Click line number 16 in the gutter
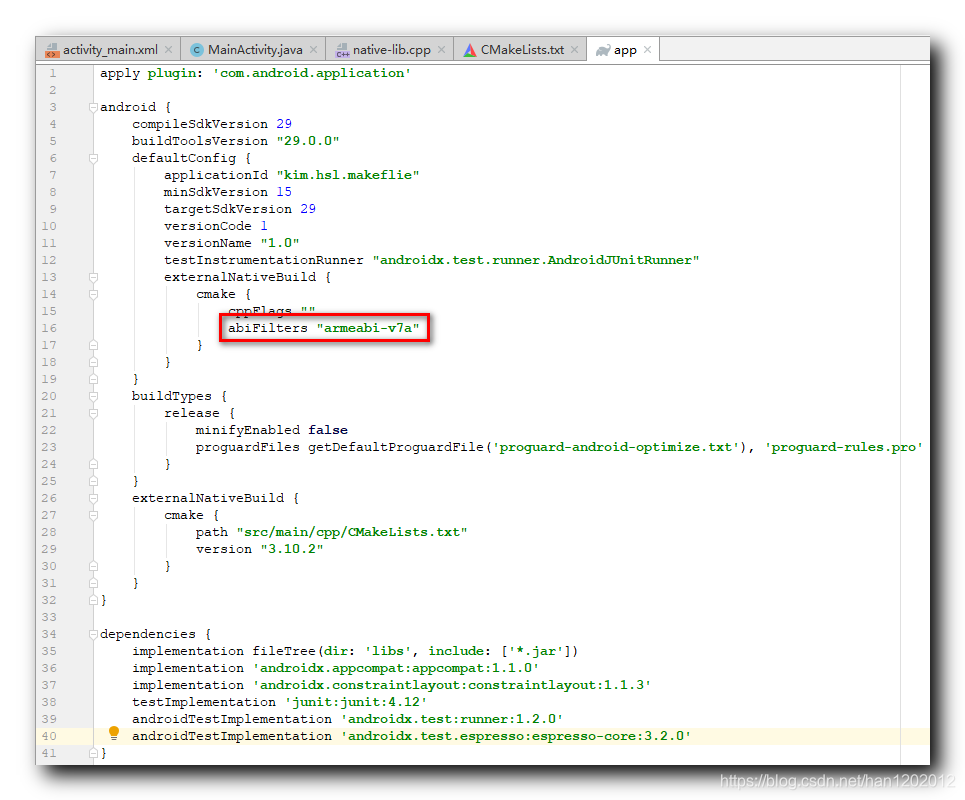 pos(49,328)
